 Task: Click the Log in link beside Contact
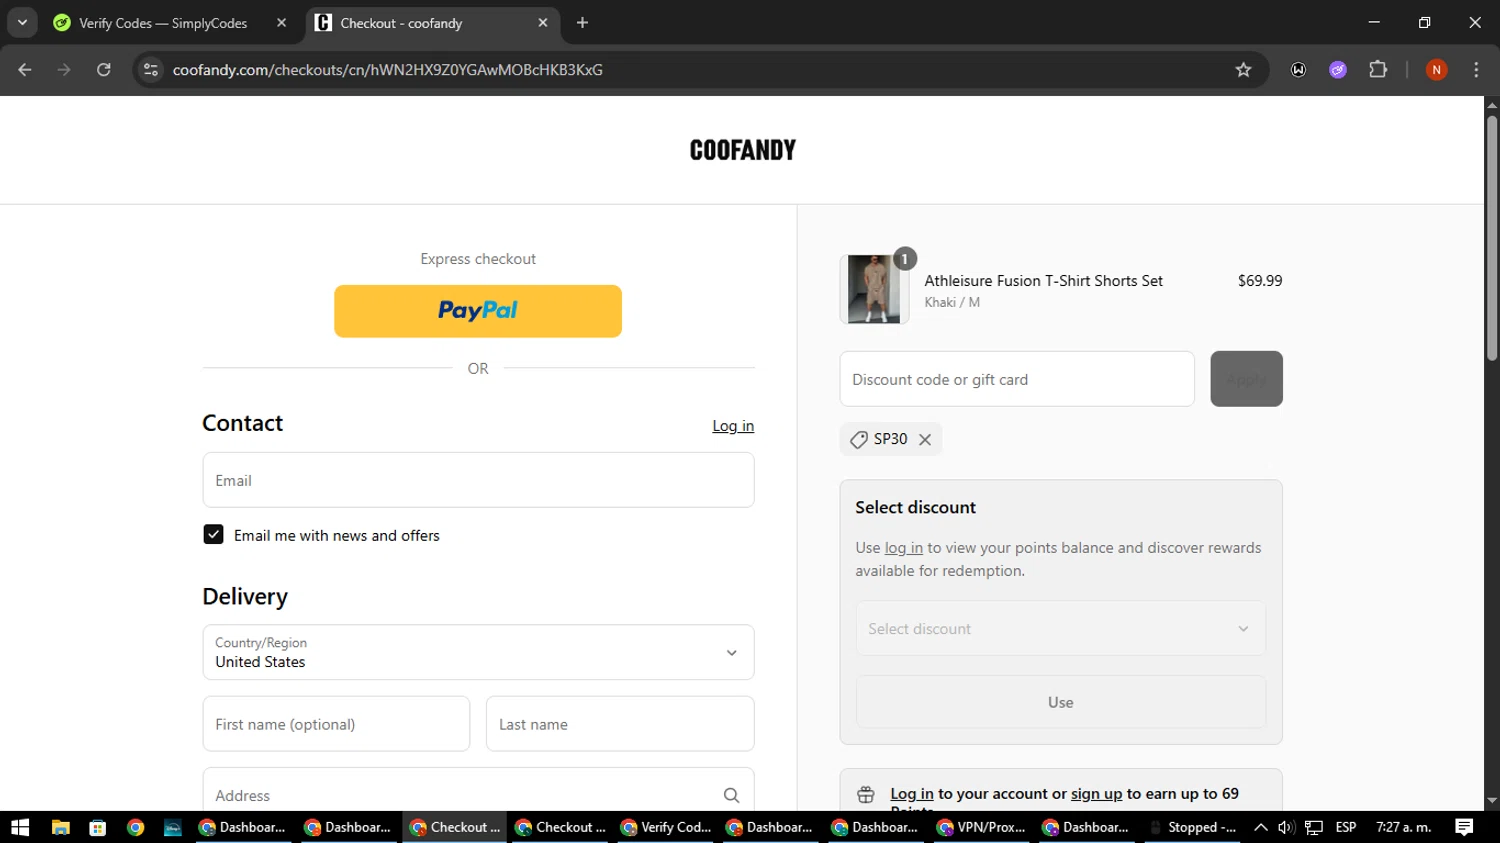point(733,426)
